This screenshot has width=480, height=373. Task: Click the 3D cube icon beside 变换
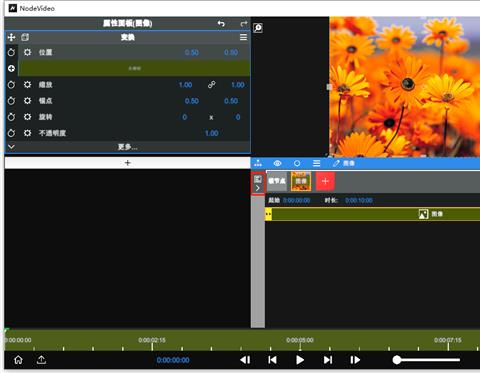point(25,37)
